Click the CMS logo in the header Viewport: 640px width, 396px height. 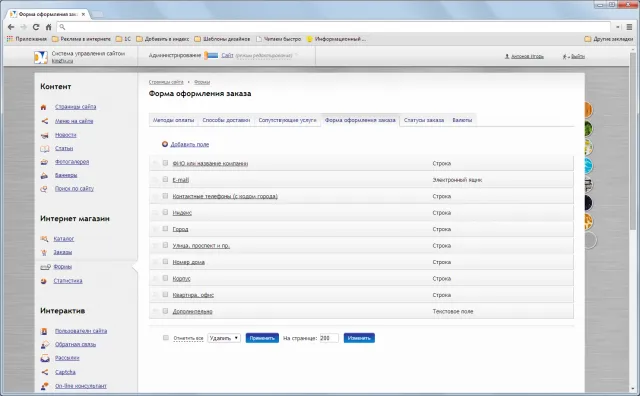41,57
